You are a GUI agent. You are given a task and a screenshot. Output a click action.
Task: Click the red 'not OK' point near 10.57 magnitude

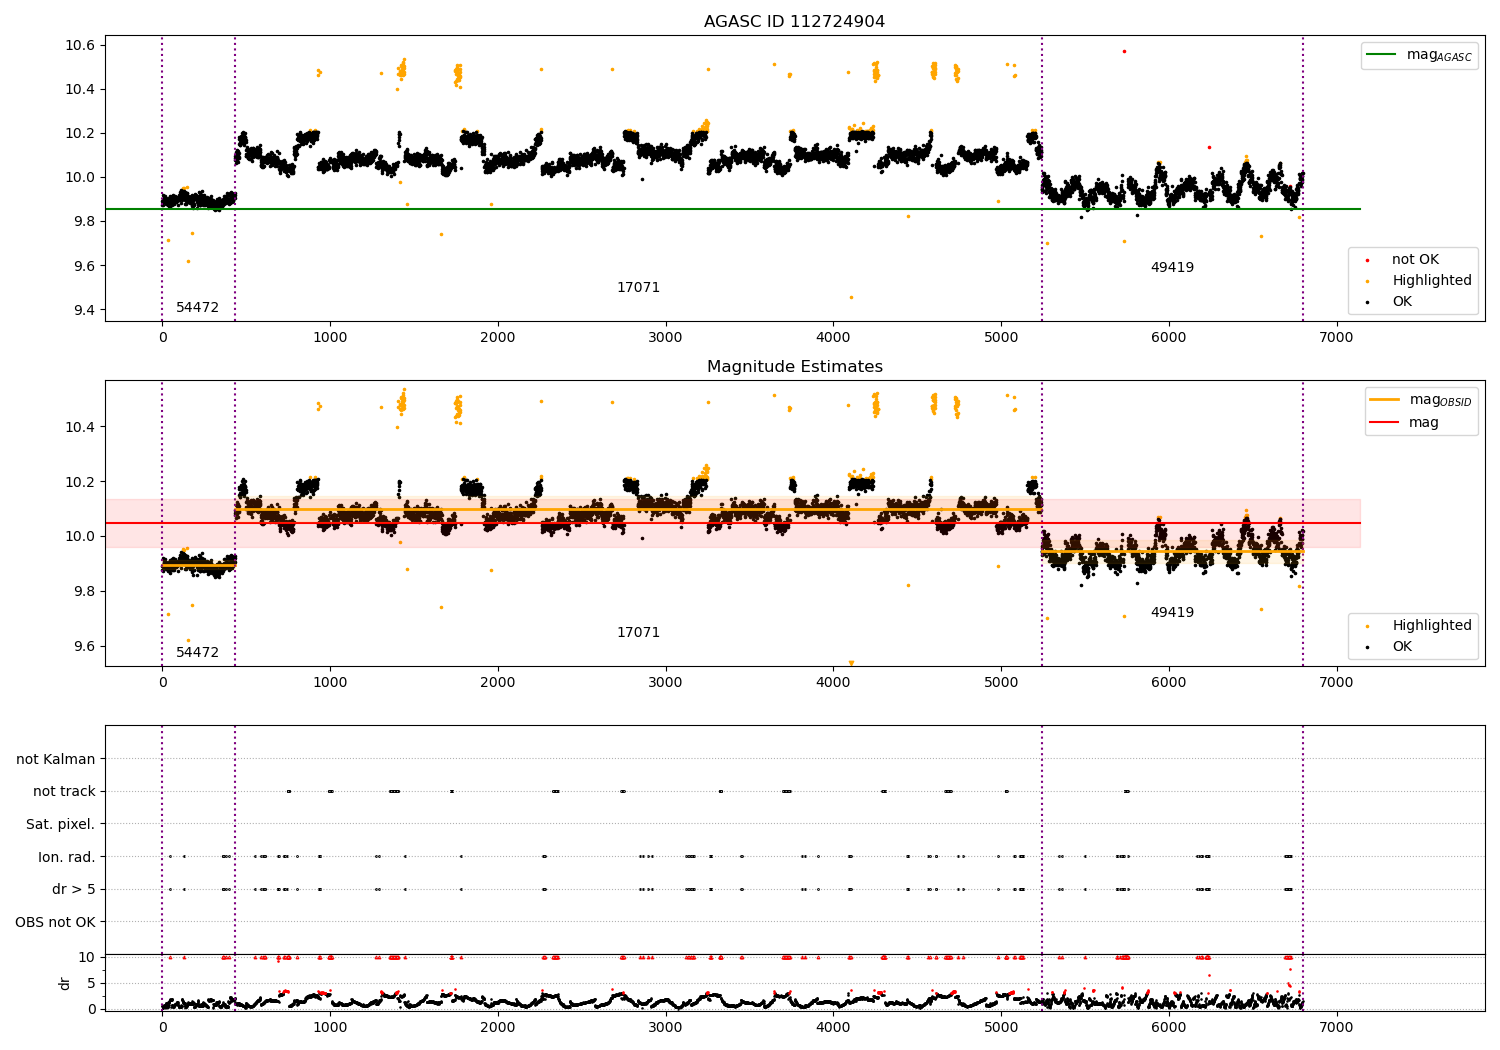(1124, 51)
